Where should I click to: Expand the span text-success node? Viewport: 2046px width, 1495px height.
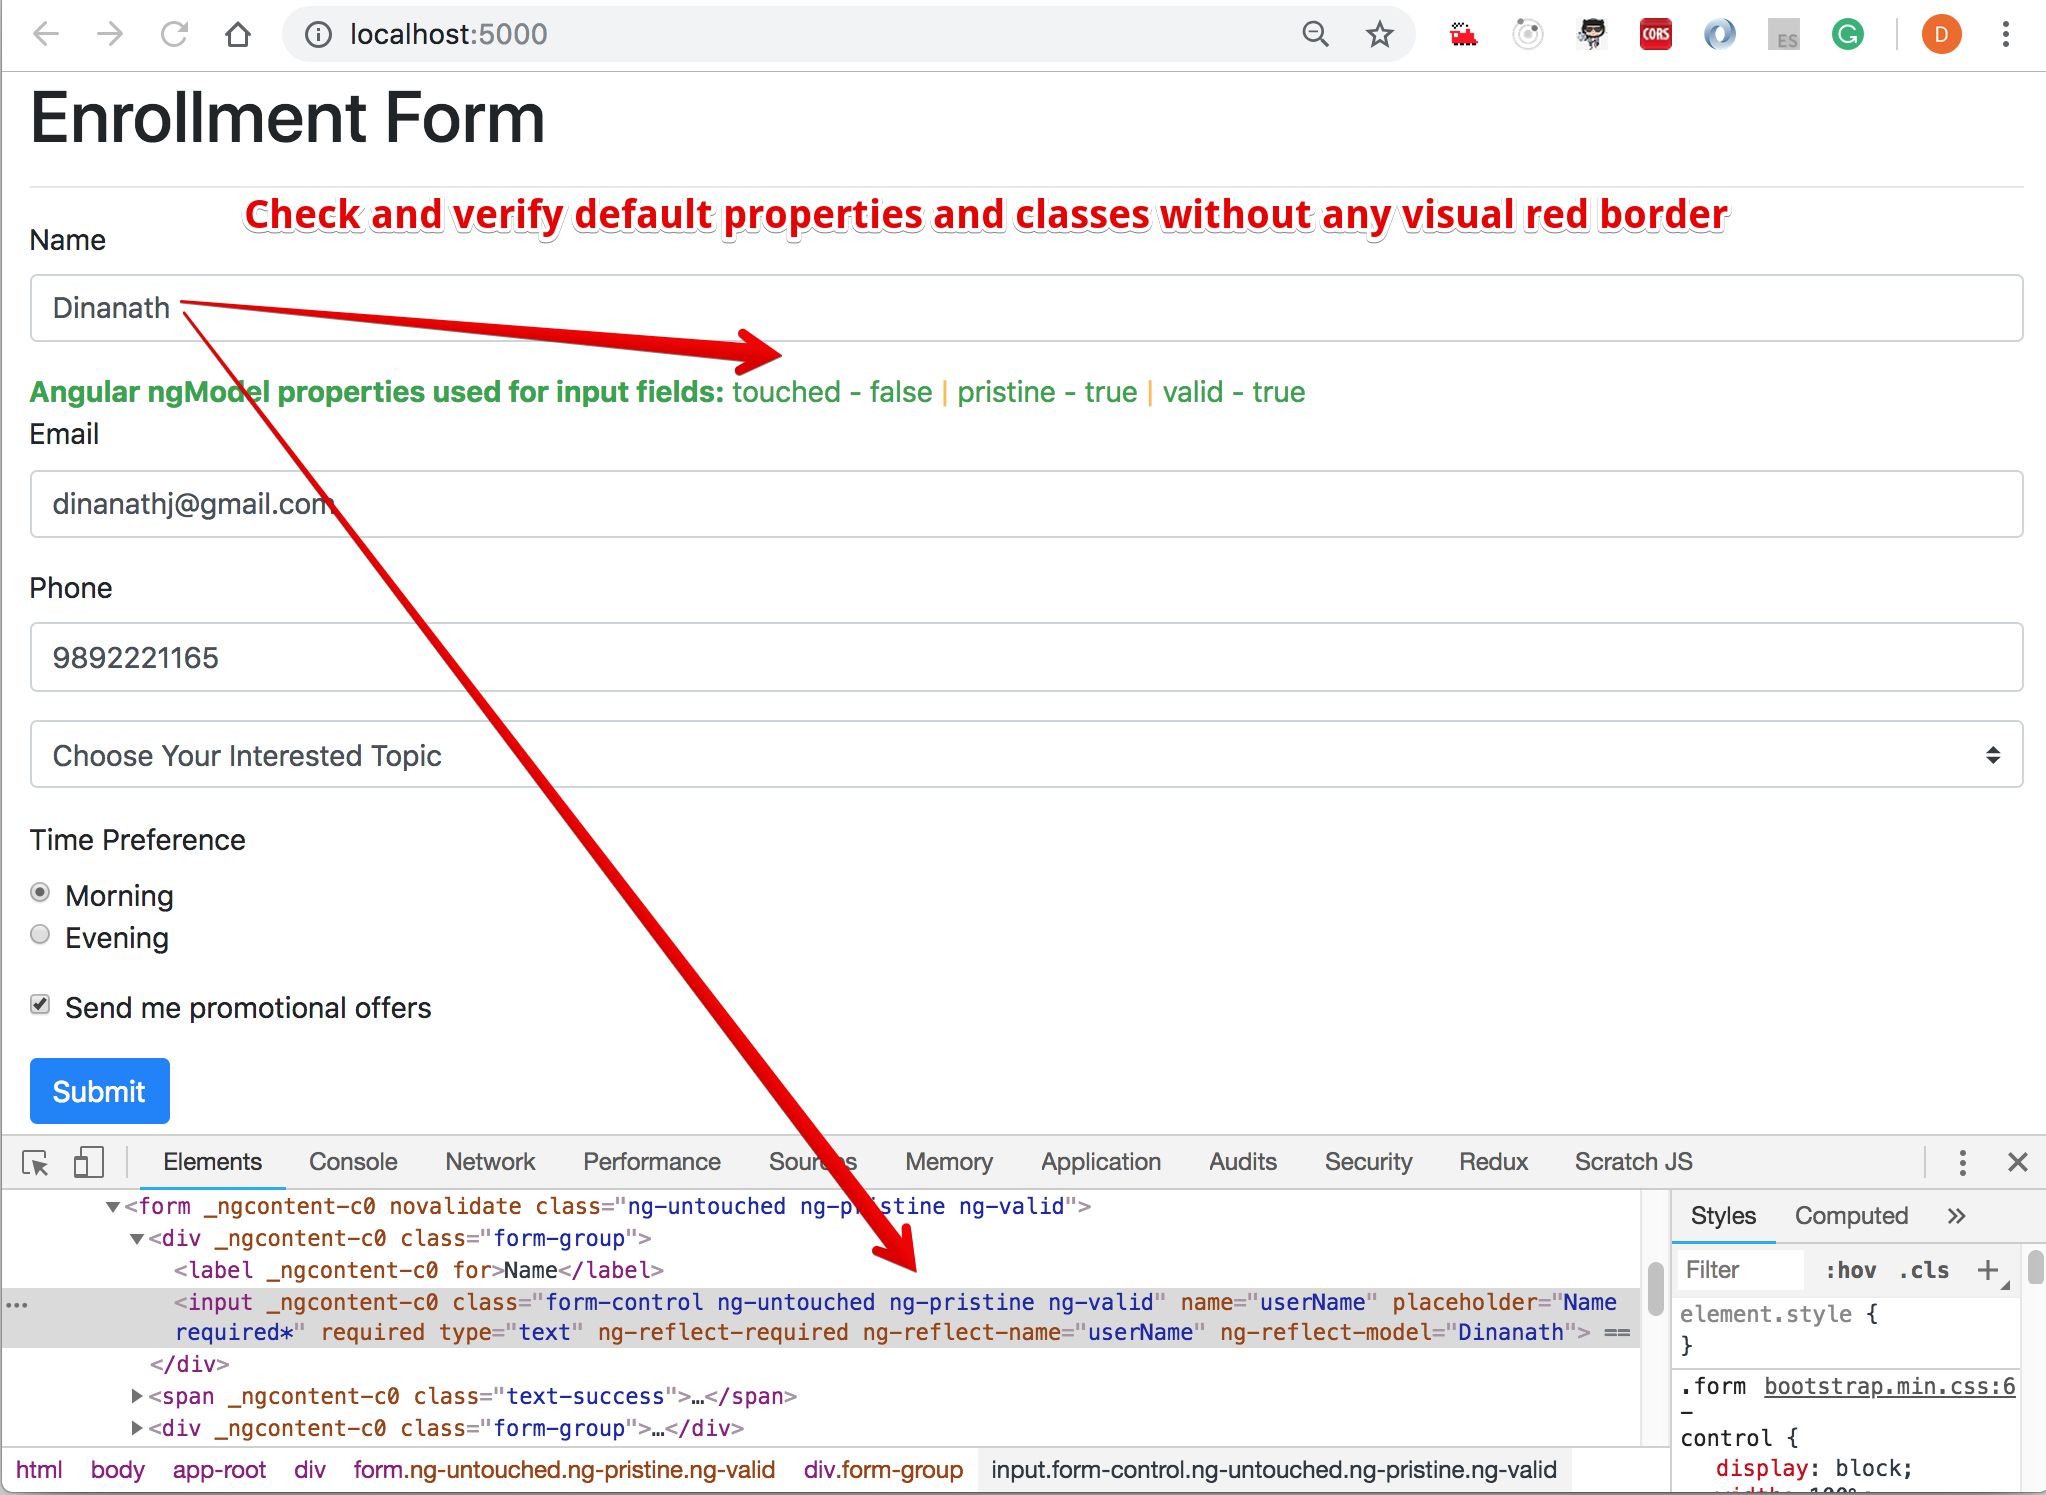(x=137, y=1396)
